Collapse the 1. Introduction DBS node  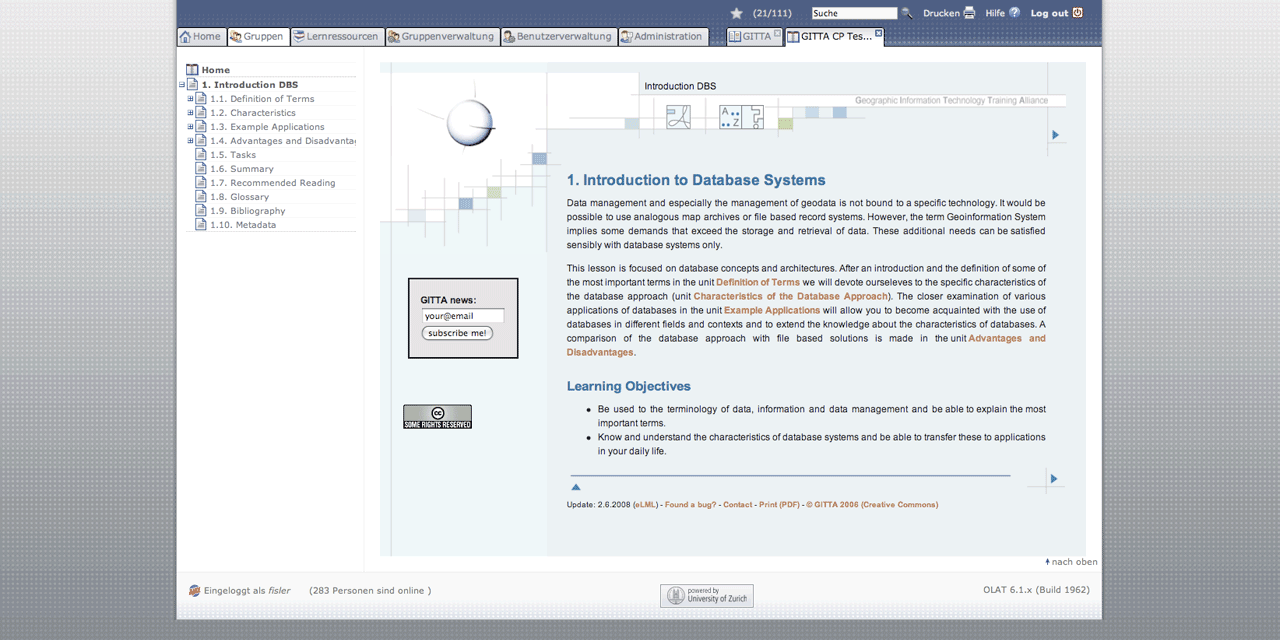coord(182,85)
